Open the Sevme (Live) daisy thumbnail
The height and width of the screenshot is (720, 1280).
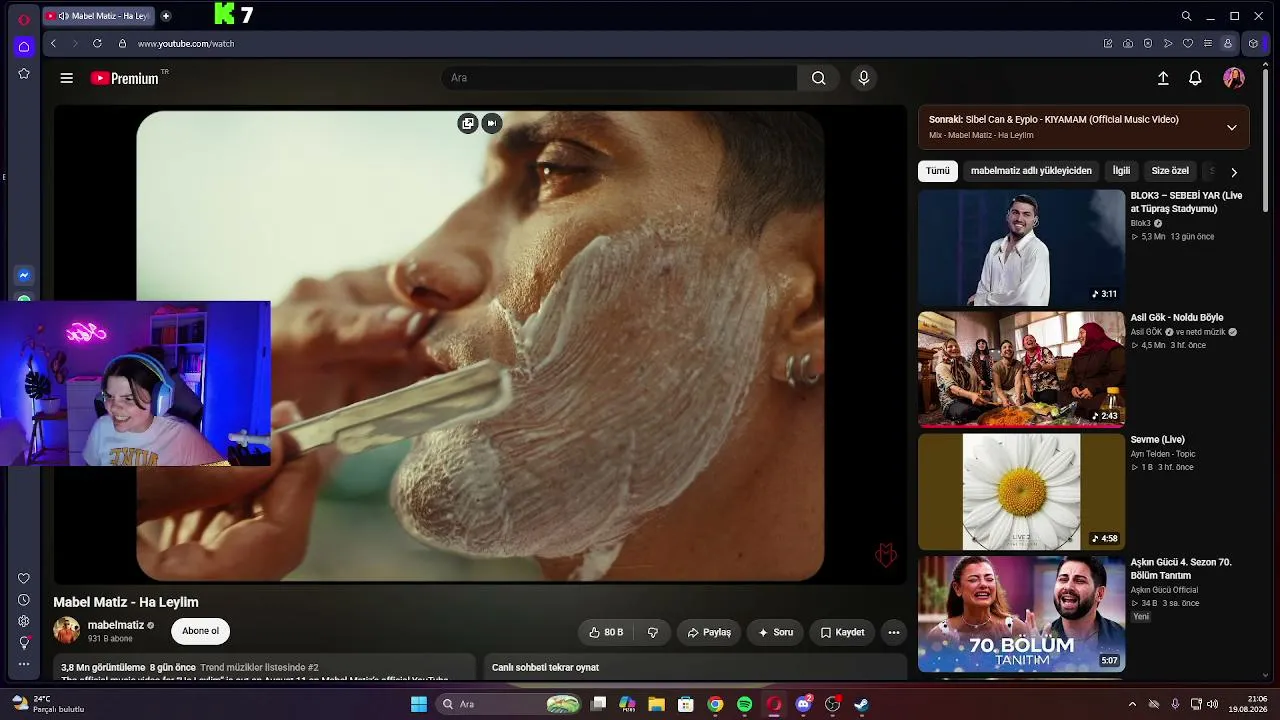click(x=1021, y=492)
